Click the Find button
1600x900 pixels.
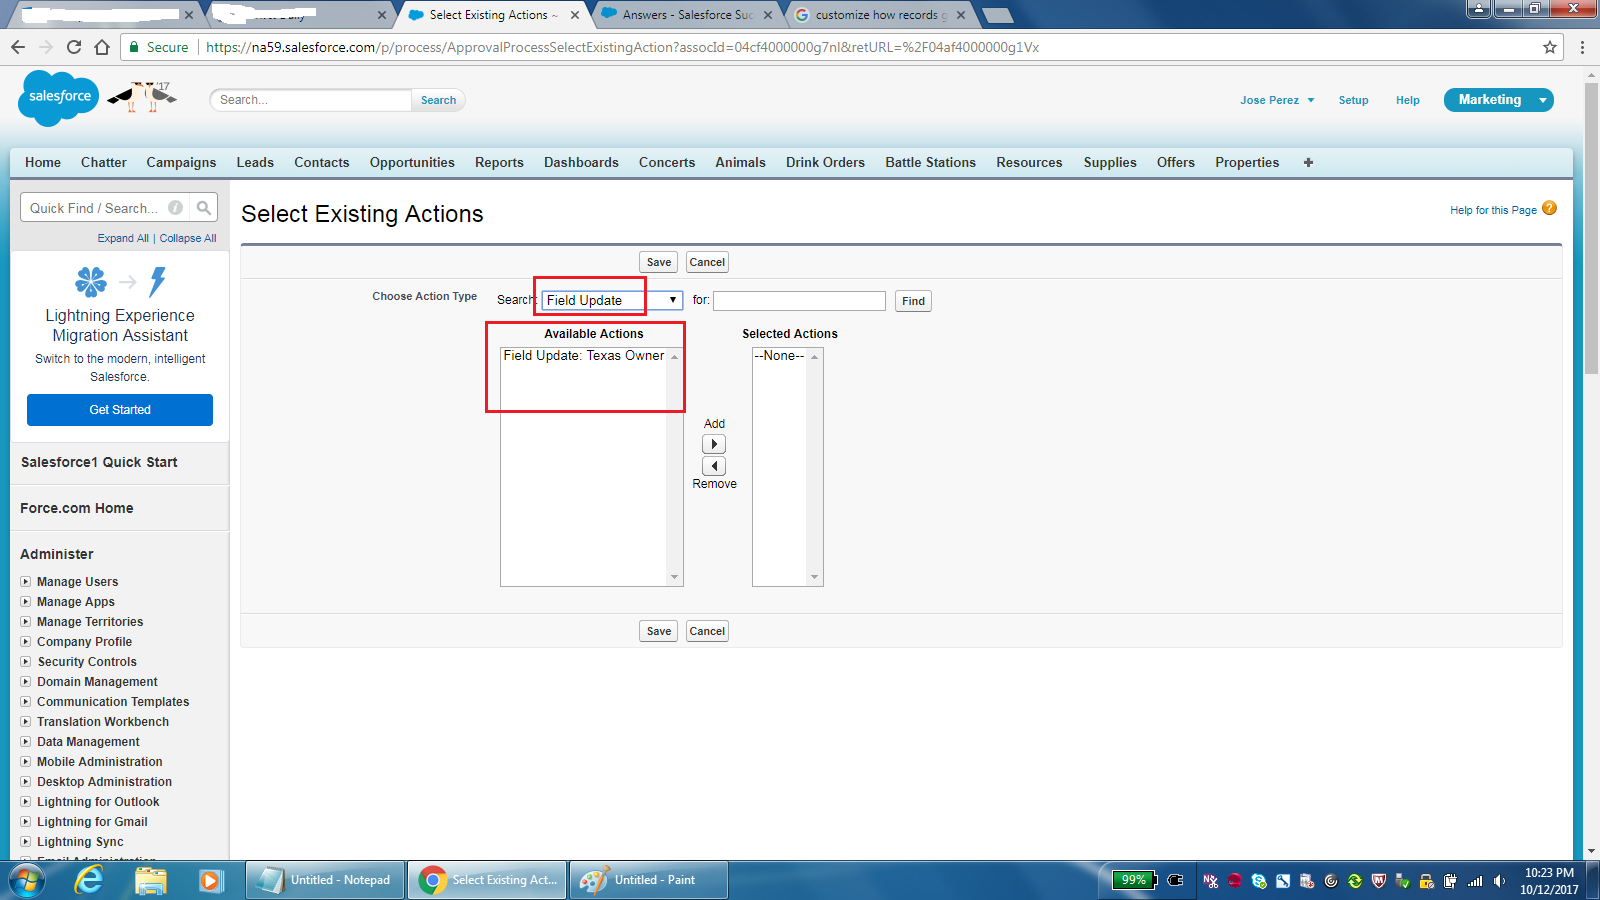(x=913, y=301)
